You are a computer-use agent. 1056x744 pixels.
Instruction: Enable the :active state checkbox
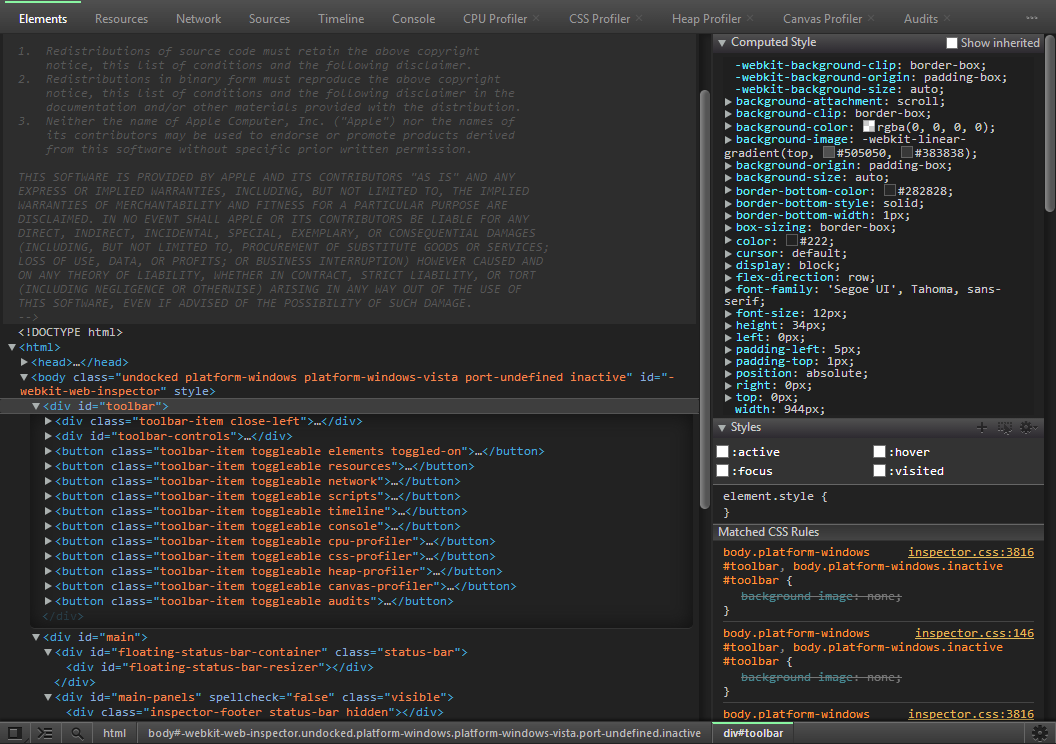pos(722,451)
